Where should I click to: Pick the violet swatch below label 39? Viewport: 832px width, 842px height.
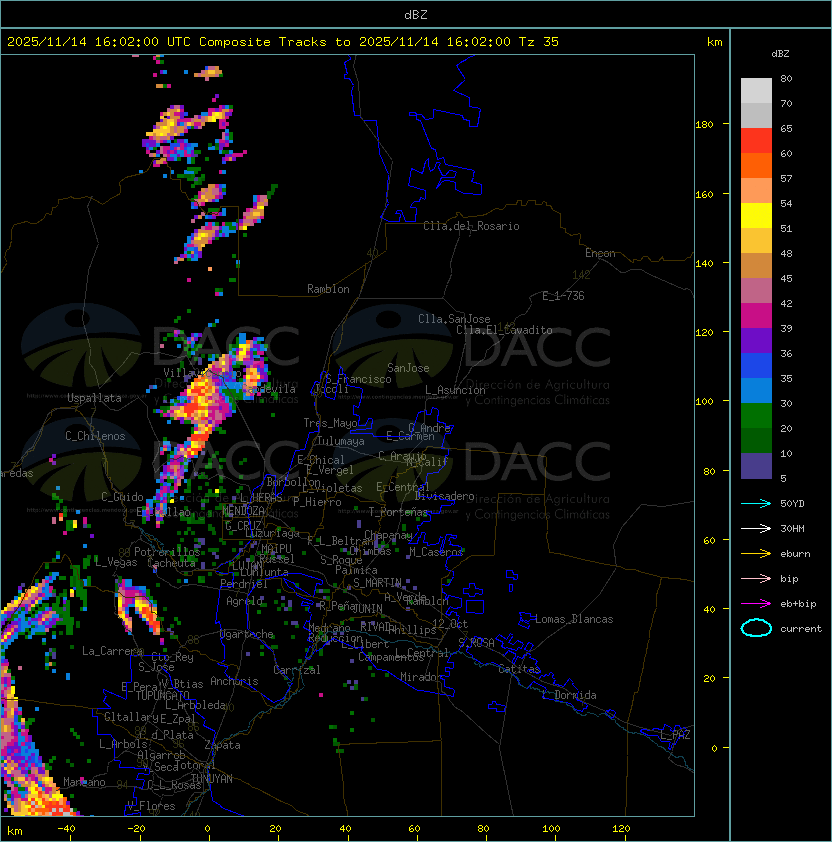(x=756, y=340)
